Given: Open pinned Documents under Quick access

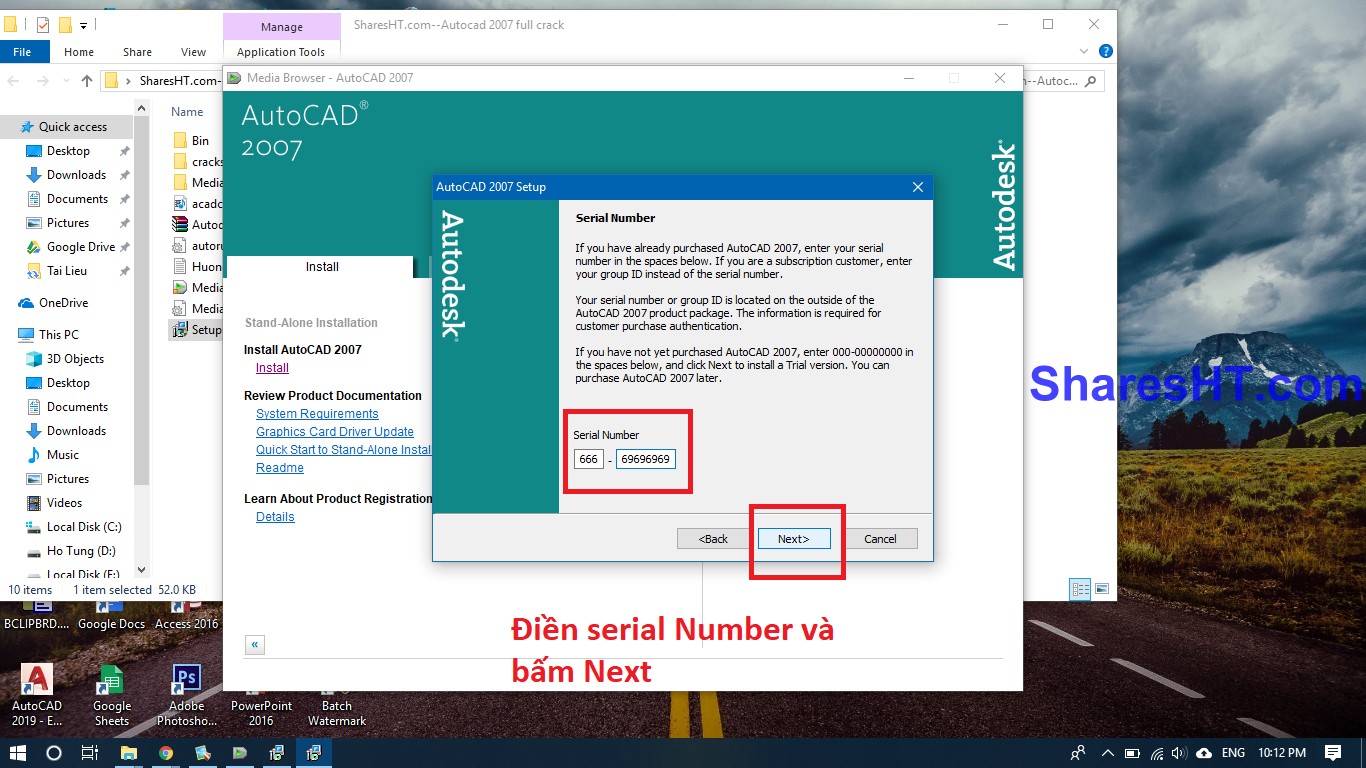Looking at the screenshot, I should coord(77,199).
